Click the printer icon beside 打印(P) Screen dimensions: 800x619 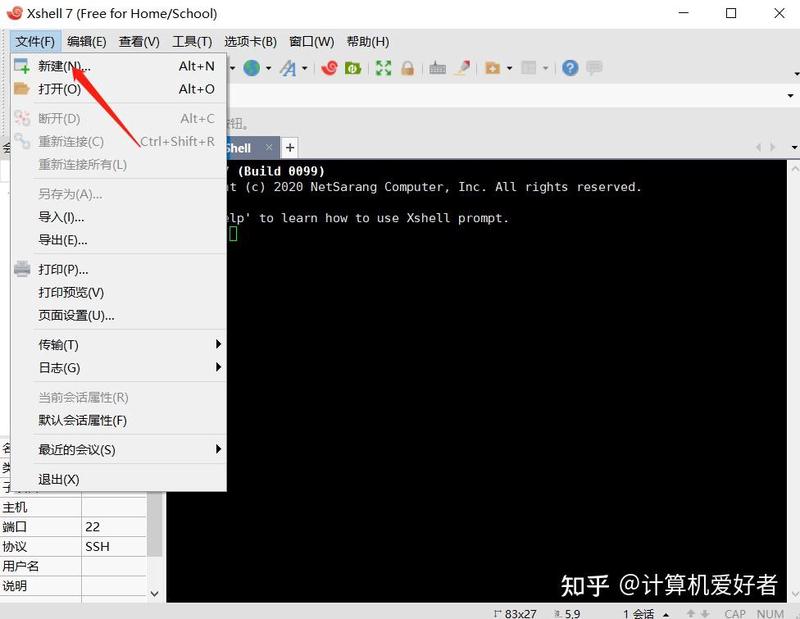[x=22, y=269]
